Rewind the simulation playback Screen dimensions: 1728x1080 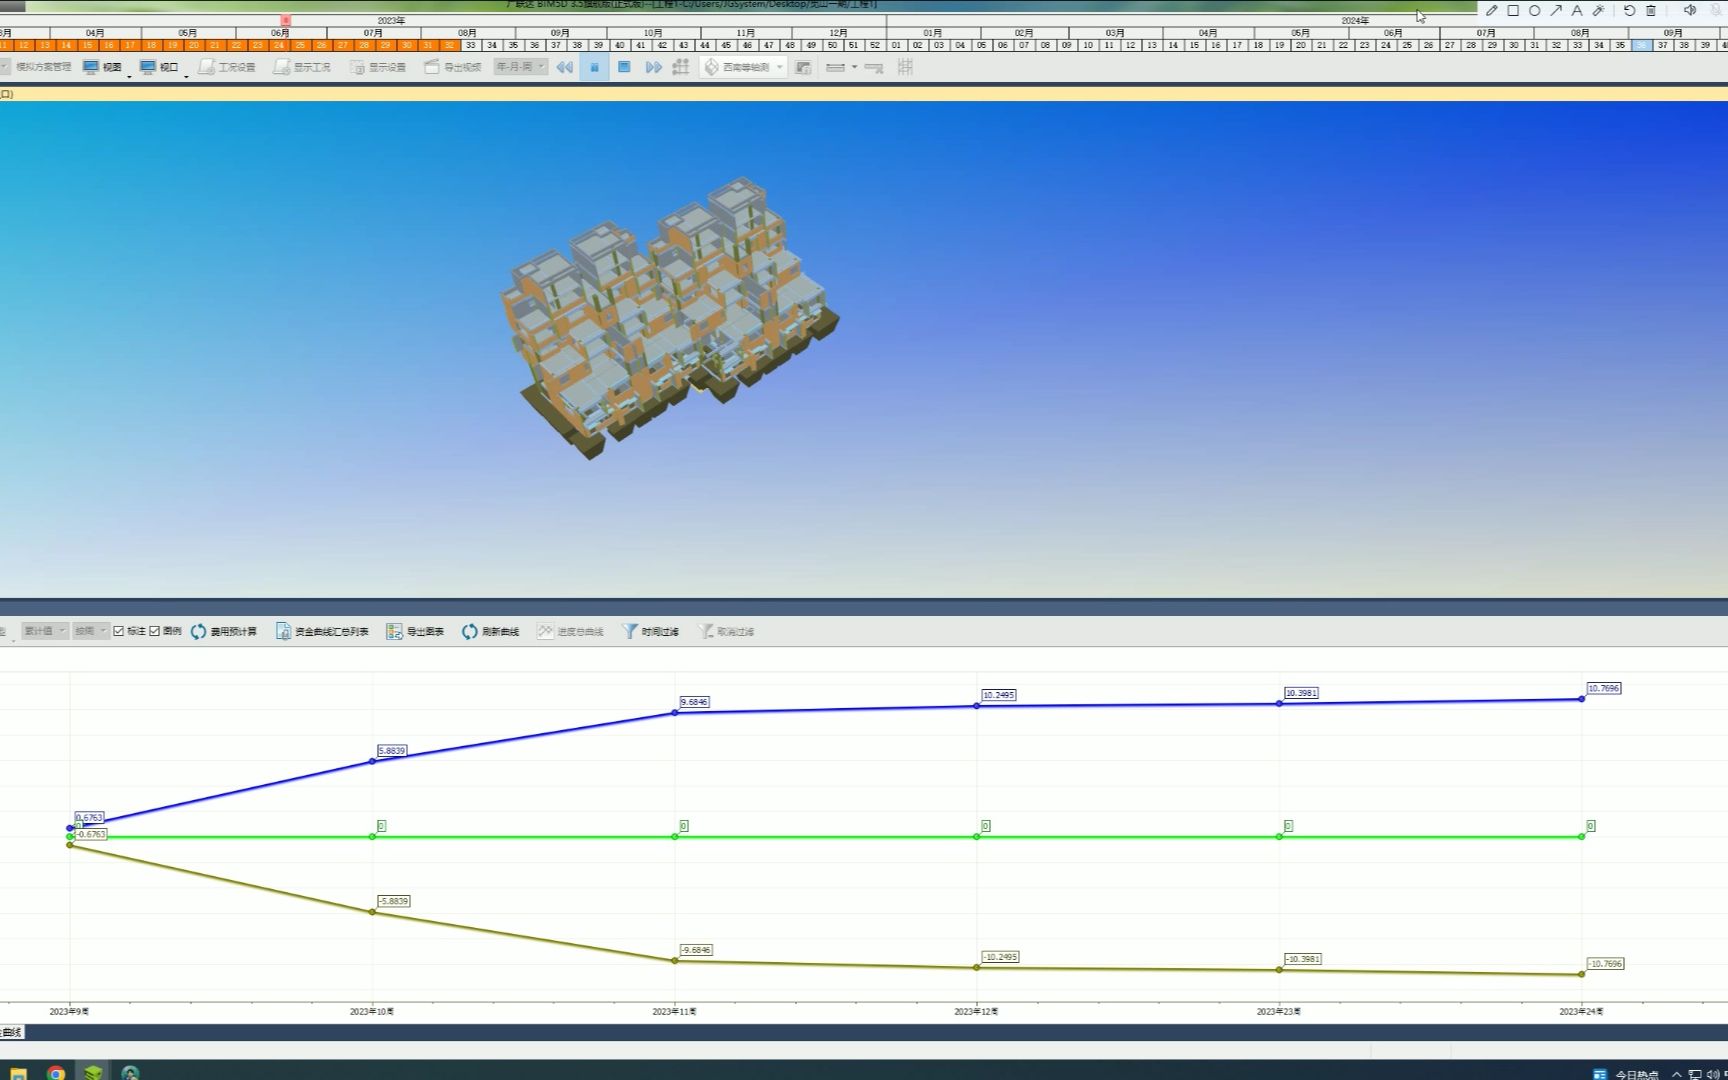click(565, 67)
